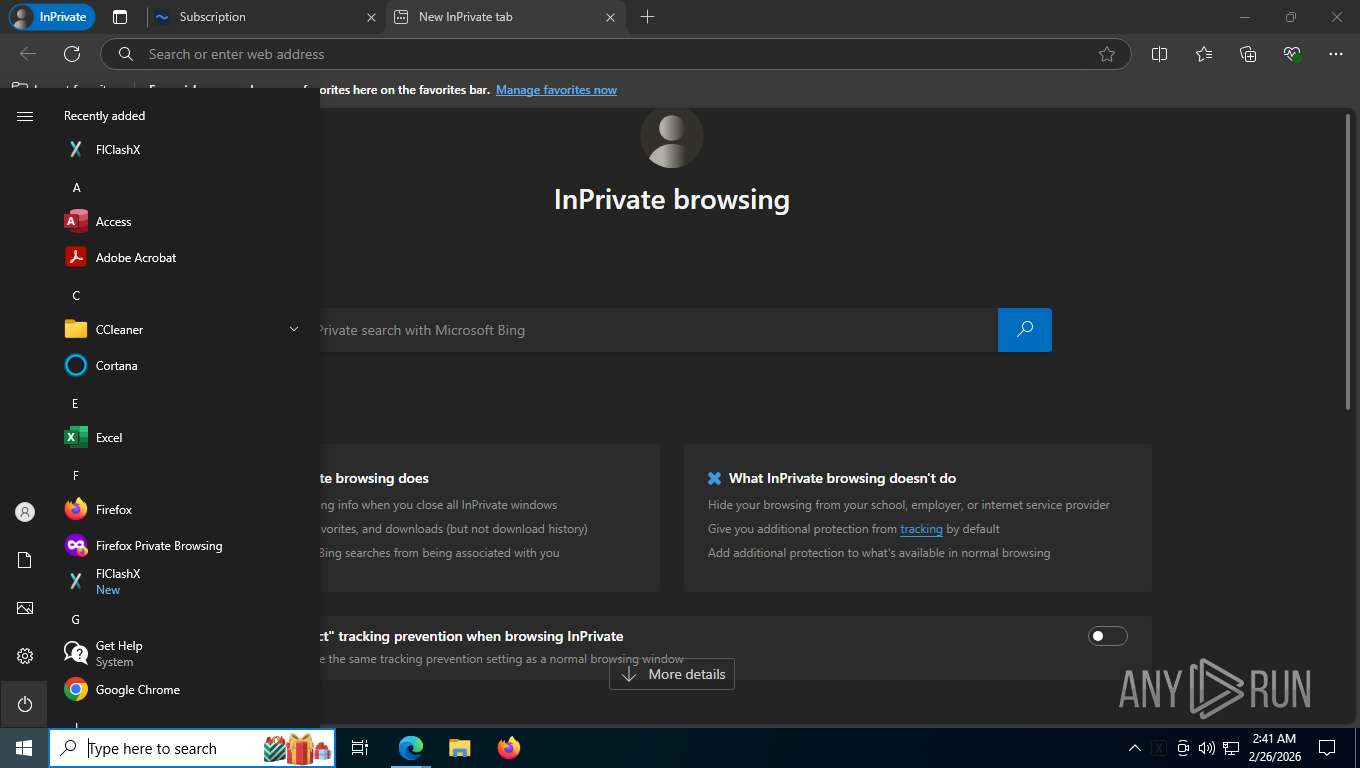The width and height of the screenshot is (1360, 768).
Task: Open Documents from Start sidebar
Action: click(25, 560)
